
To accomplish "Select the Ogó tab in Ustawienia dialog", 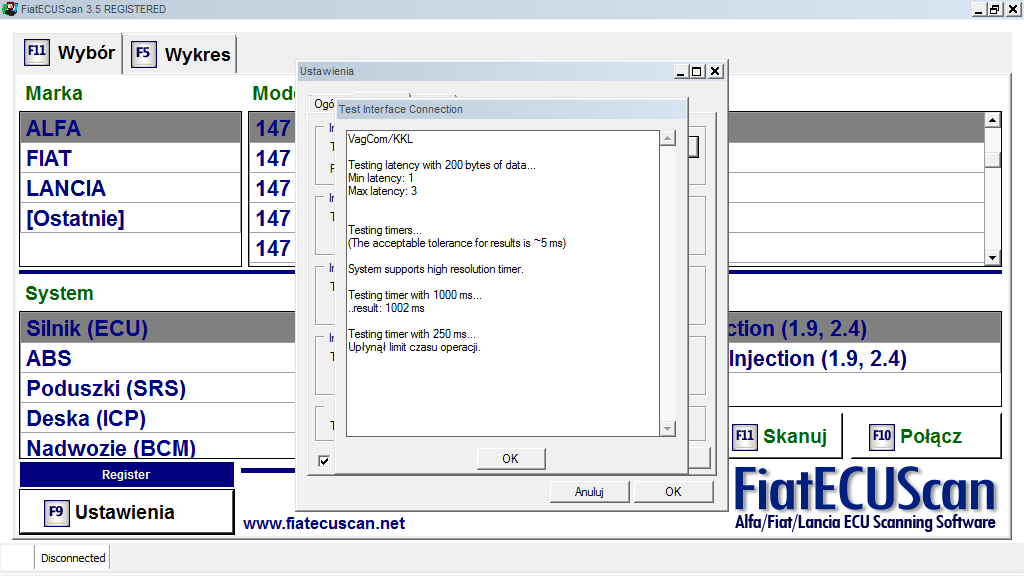I will click(323, 104).
